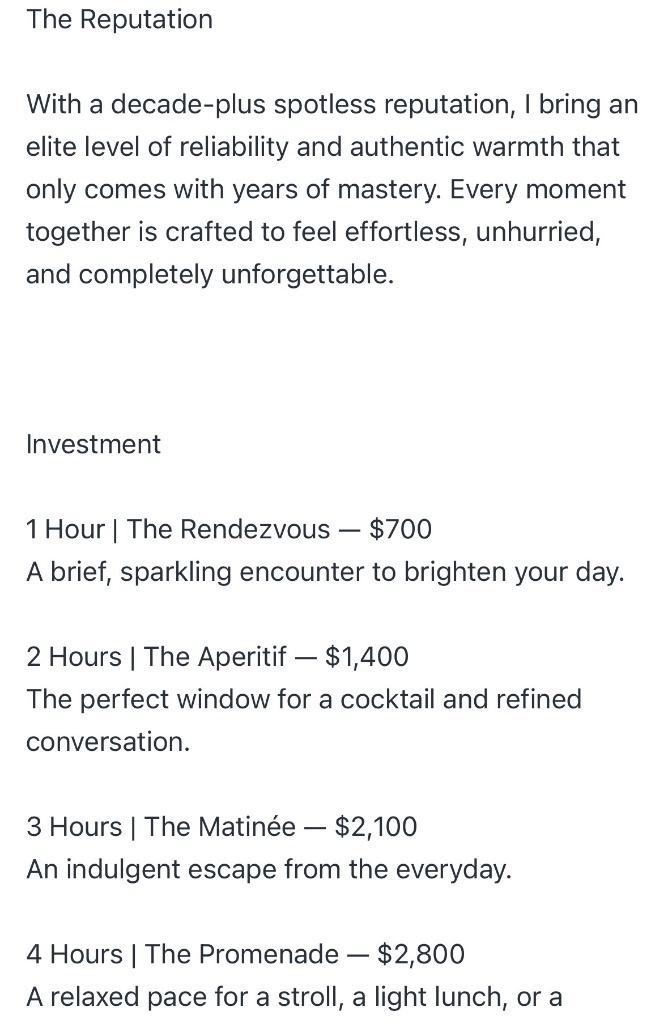Viewport: 668px width, 1024px height.
Task: Click the "3 Hours" duration label
Action: tap(73, 827)
